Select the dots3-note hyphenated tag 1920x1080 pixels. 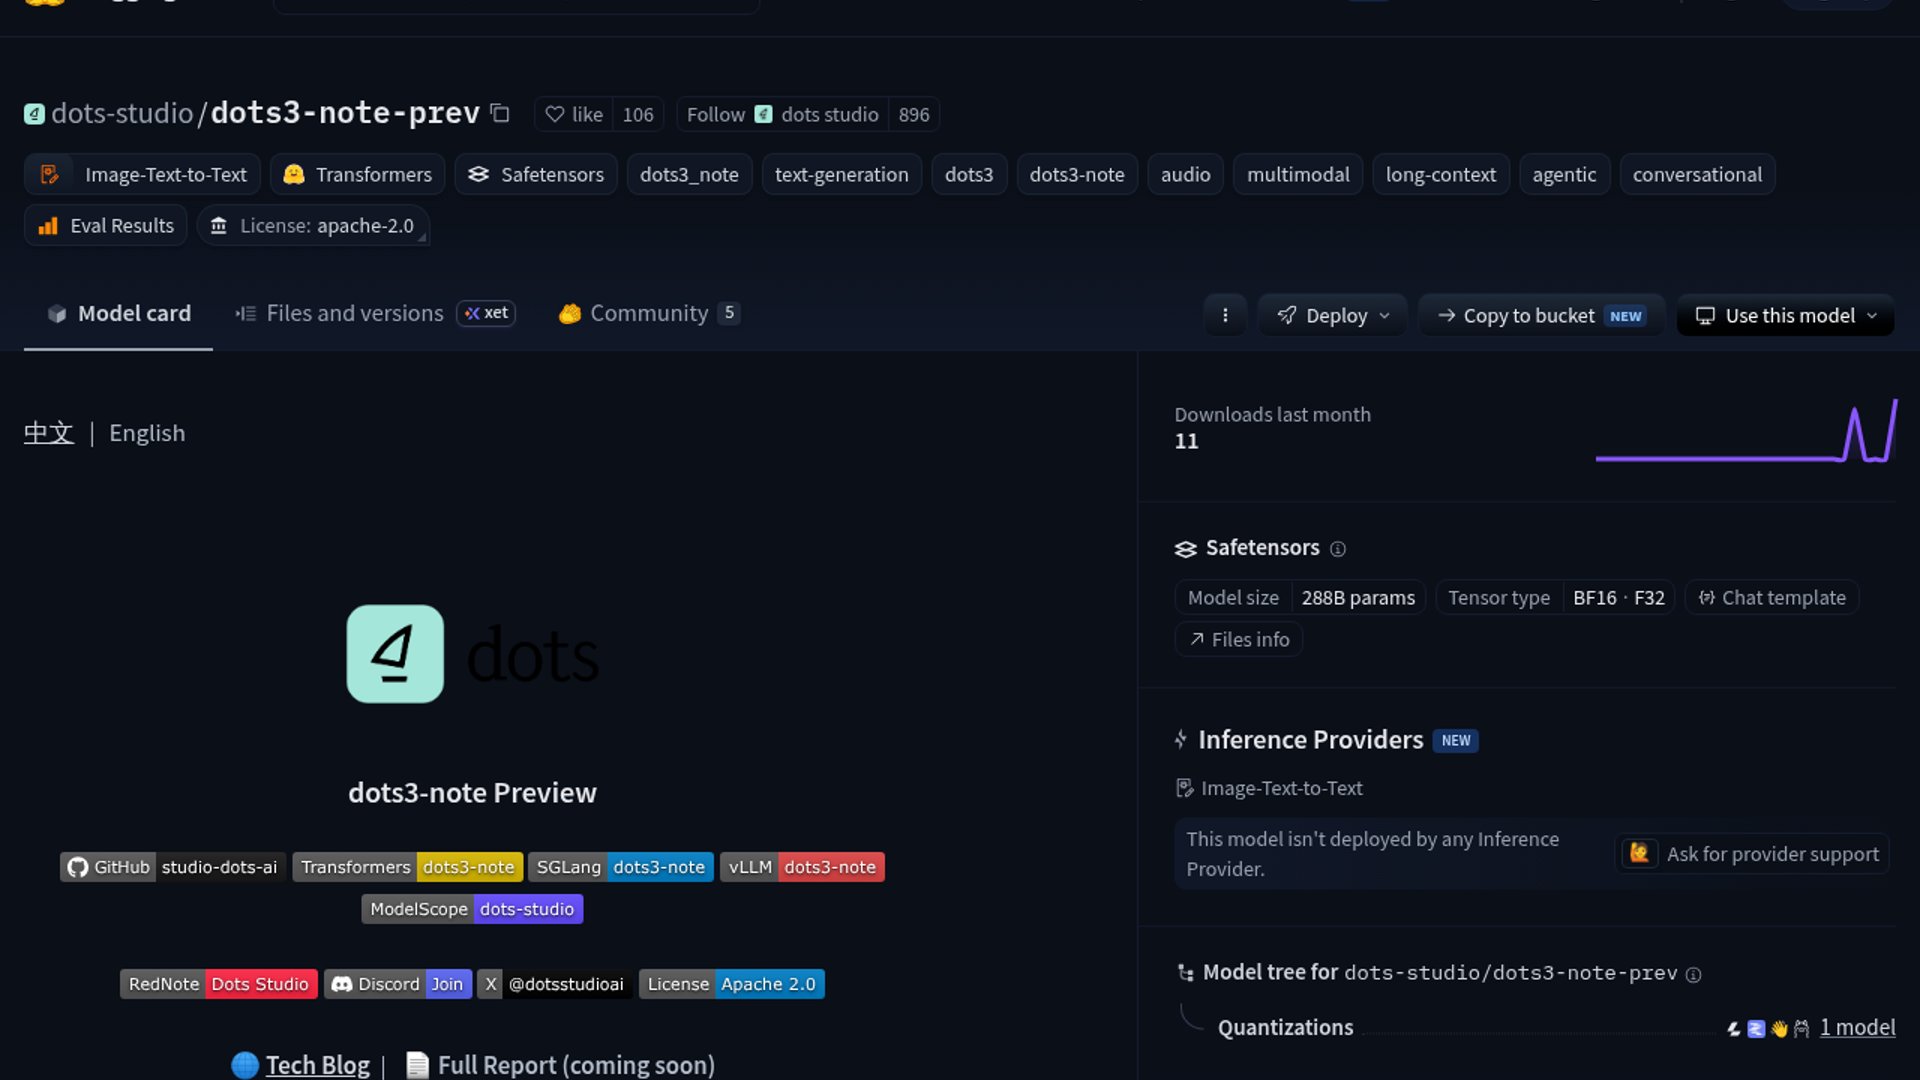pyautogui.click(x=1077, y=174)
